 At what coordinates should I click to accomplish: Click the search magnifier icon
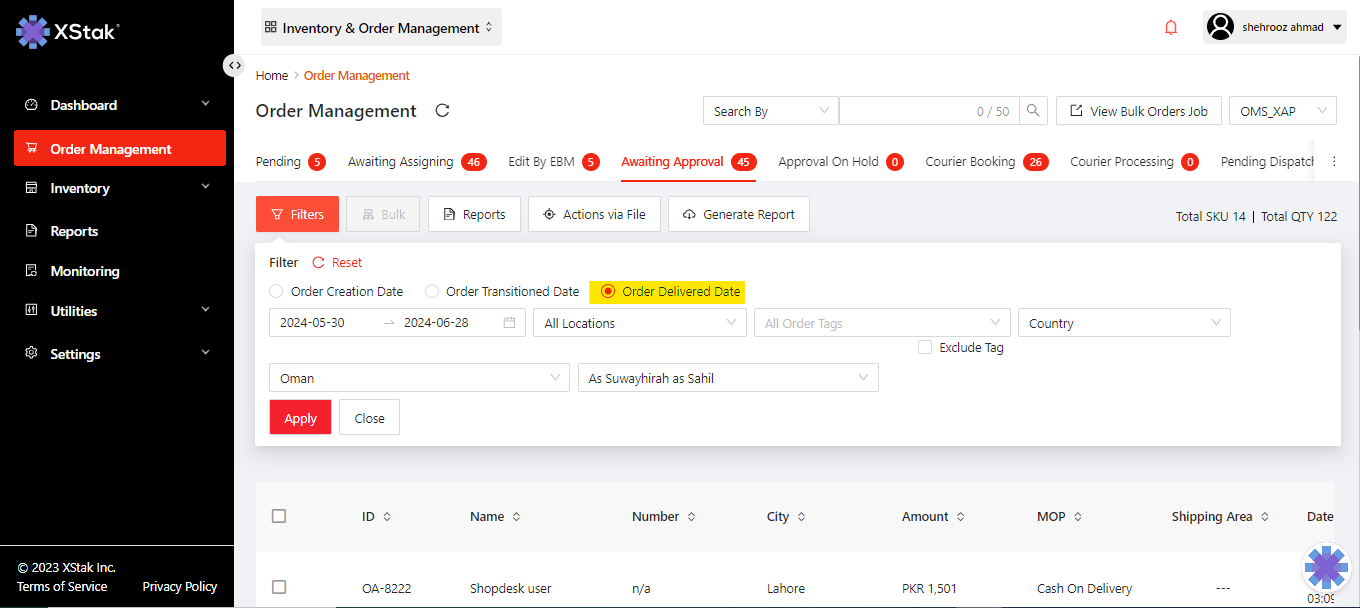click(1034, 111)
